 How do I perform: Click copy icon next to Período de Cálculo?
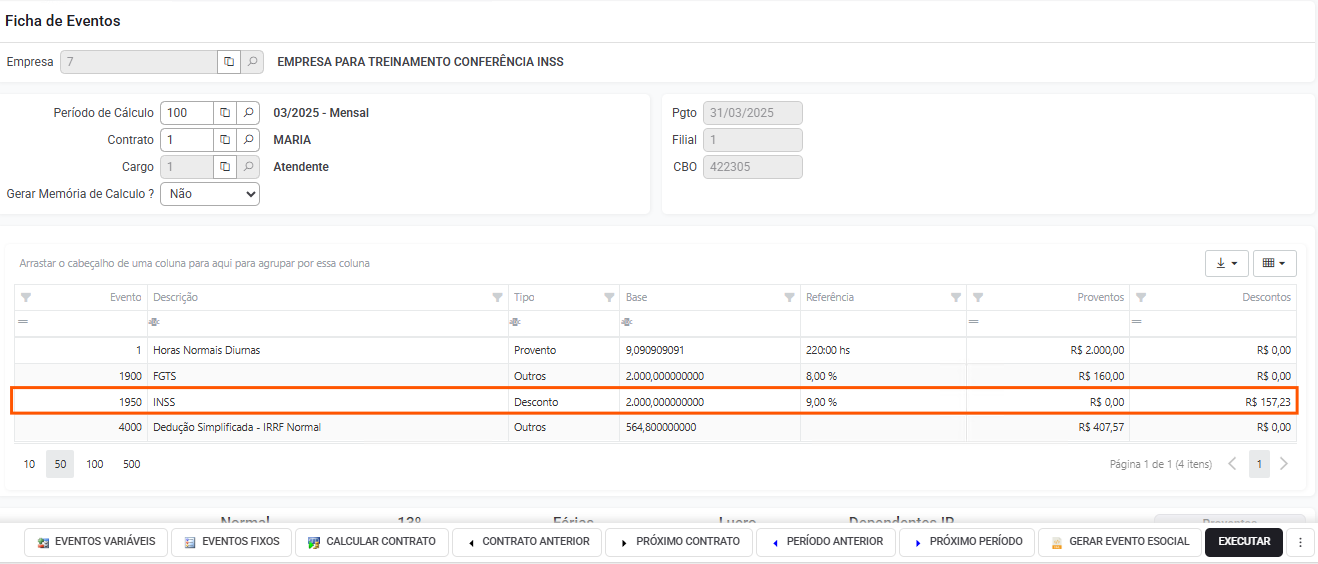tap(225, 113)
